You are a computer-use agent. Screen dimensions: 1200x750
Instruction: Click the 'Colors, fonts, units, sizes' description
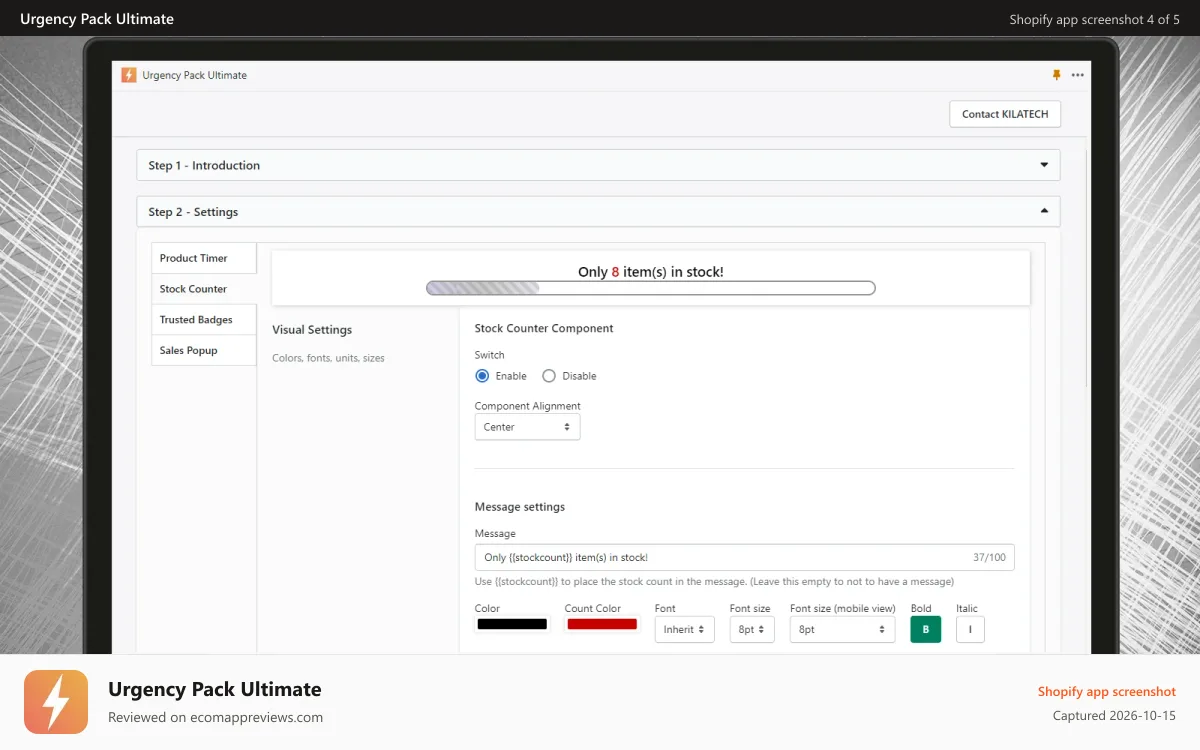328,358
